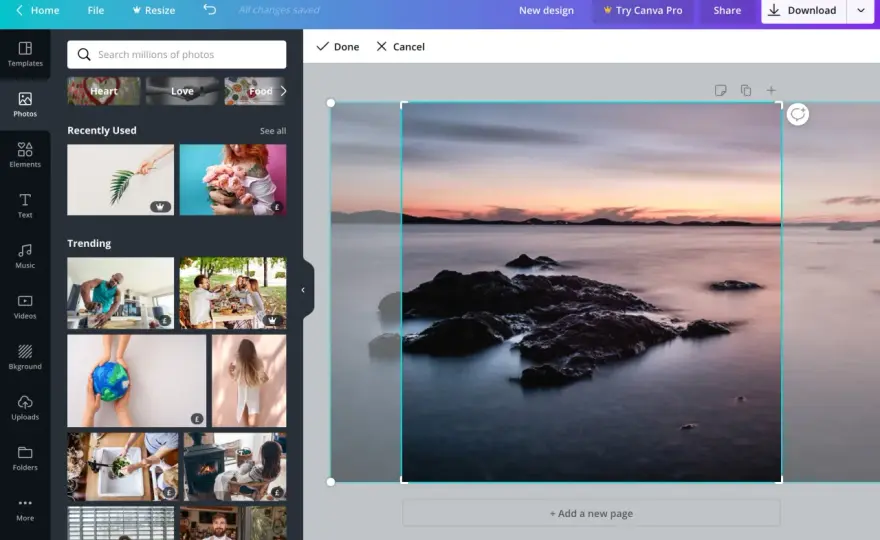Select the window blinds photo thumbnail
Viewport: 880px width, 540px height.
(x=121, y=523)
